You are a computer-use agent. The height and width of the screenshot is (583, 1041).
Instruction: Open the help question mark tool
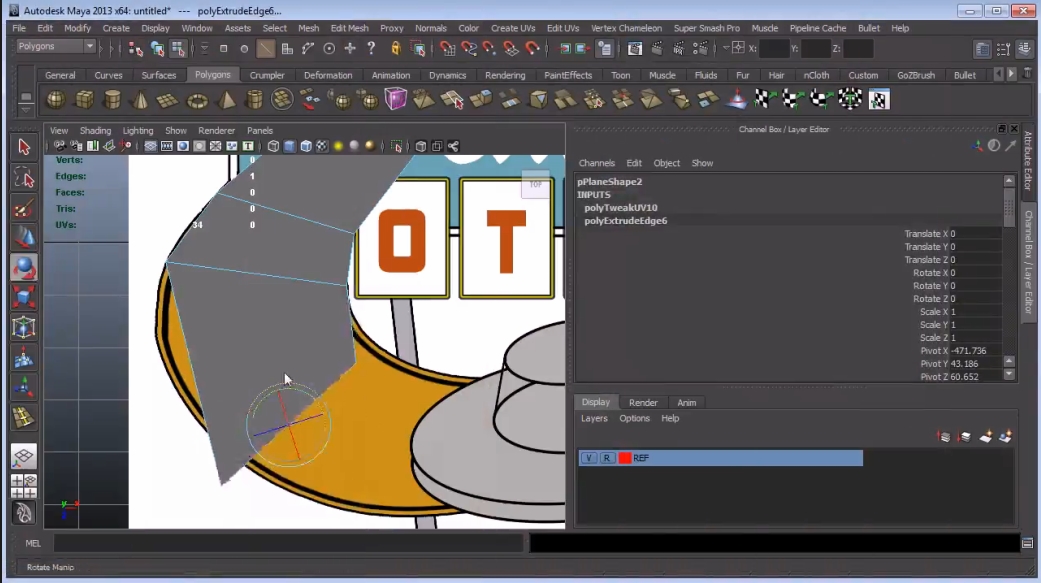tap(371, 48)
